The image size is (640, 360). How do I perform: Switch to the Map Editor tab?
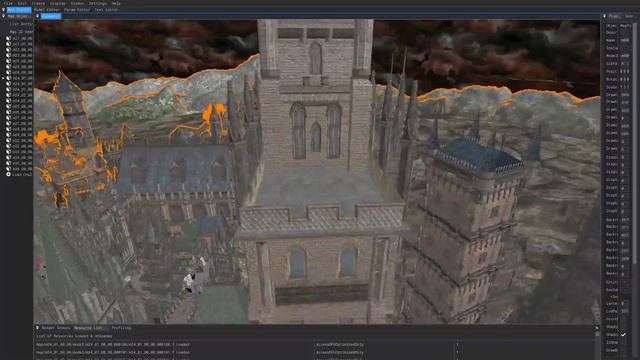[x=19, y=10]
